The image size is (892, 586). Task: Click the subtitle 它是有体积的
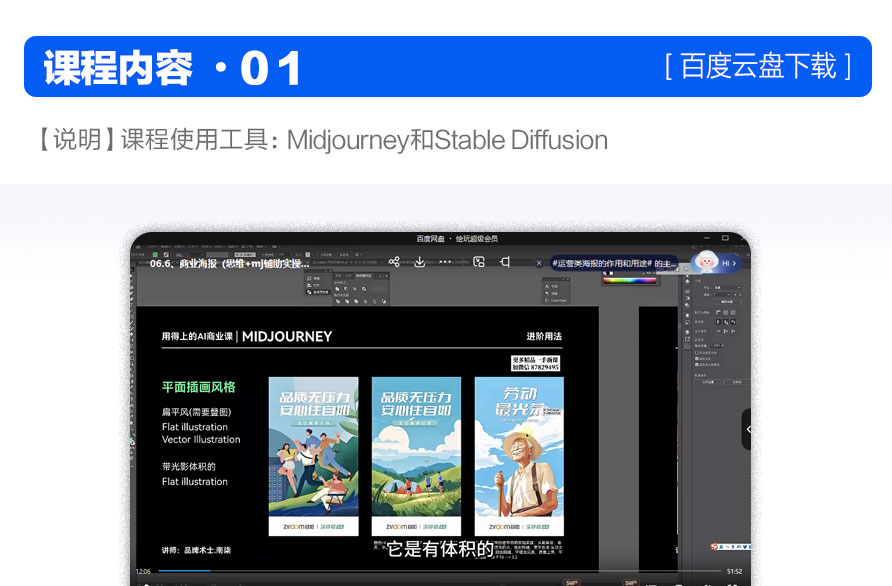[440, 548]
